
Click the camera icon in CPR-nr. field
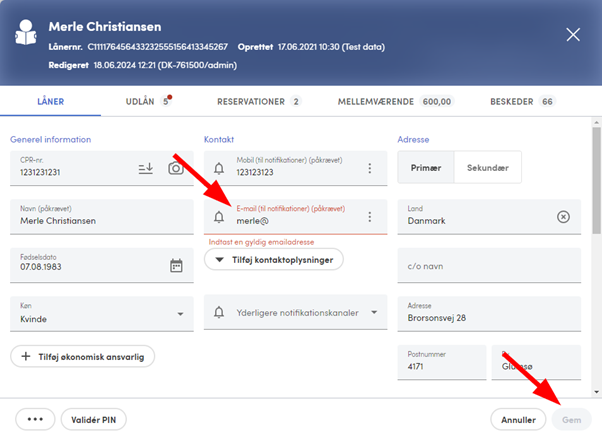[176, 168]
